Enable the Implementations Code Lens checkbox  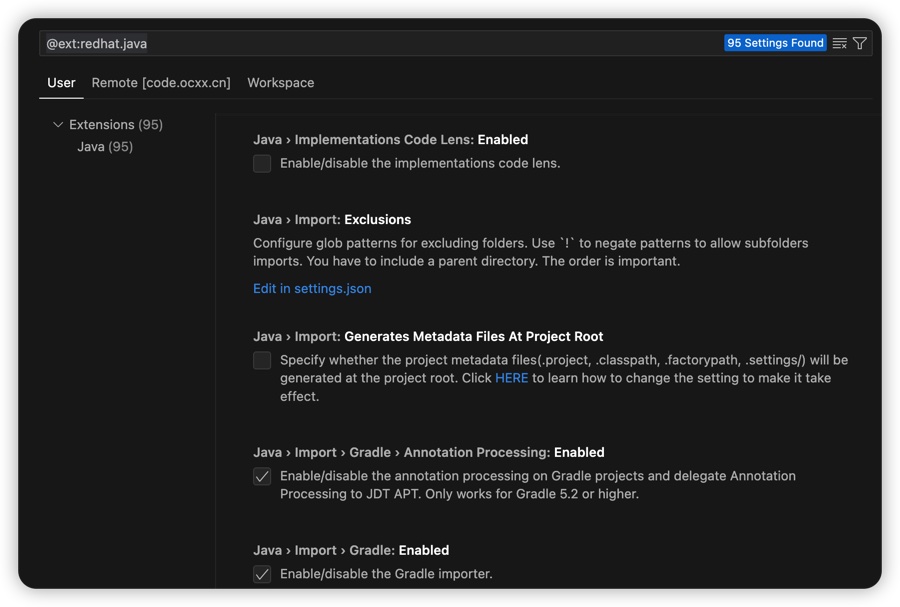tap(262, 163)
